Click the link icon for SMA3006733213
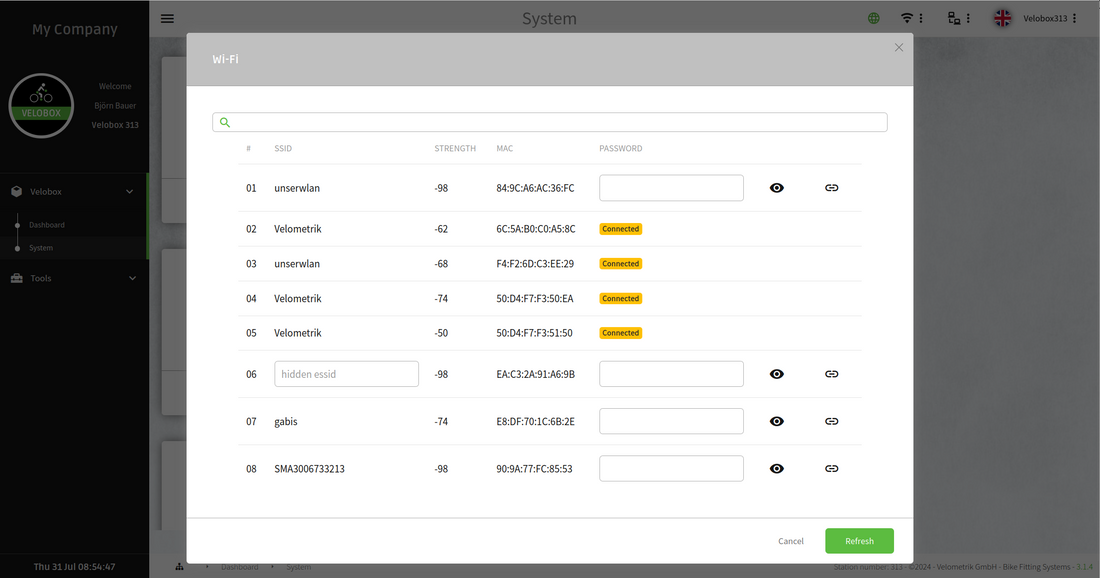 click(831, 468)
